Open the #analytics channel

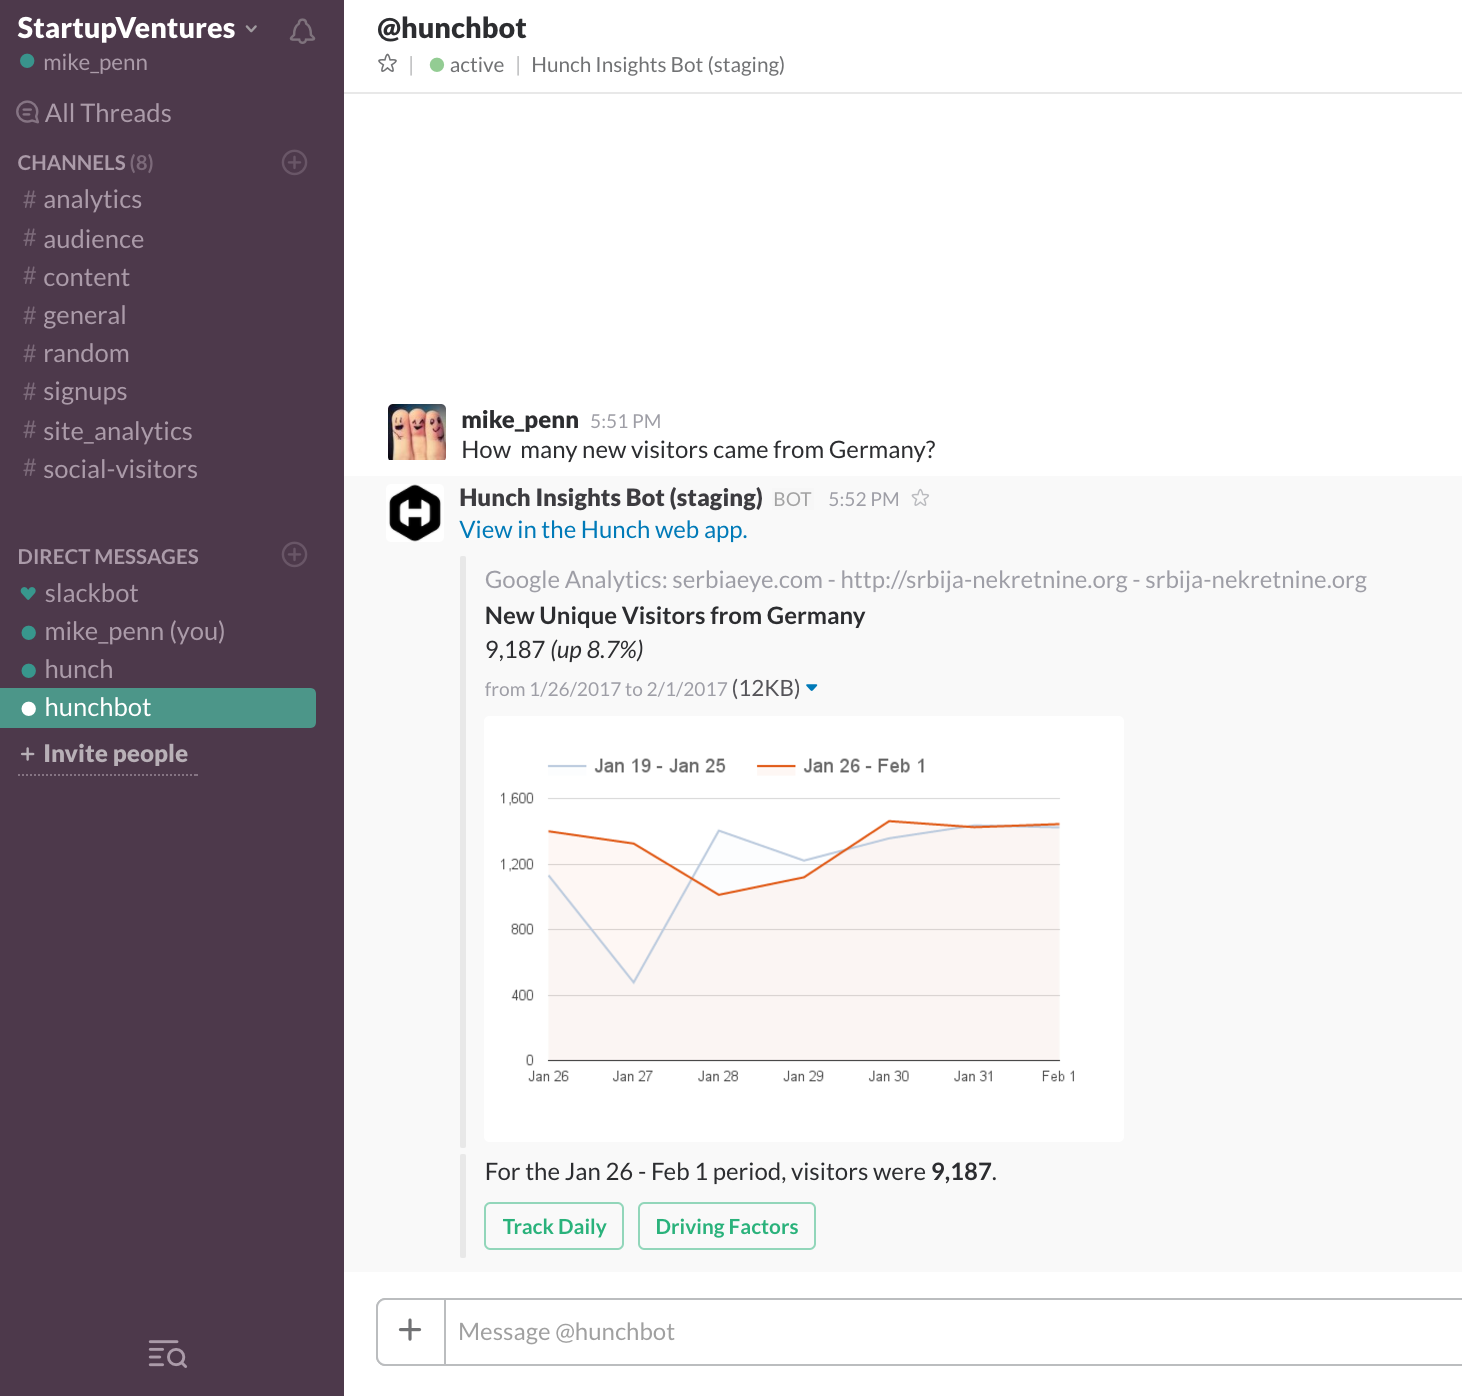[92, 200]
